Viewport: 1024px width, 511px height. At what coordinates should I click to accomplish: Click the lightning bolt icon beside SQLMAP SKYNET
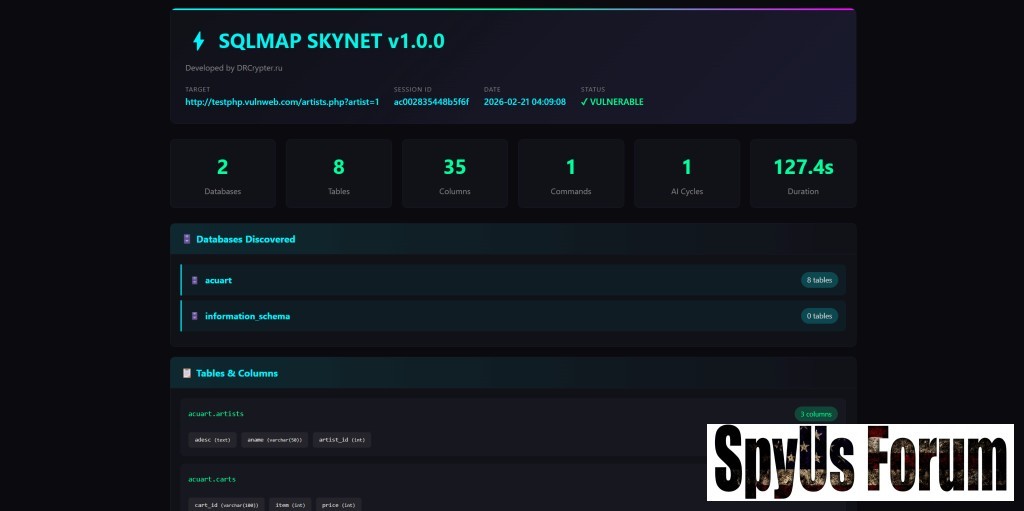coord(198,41)
